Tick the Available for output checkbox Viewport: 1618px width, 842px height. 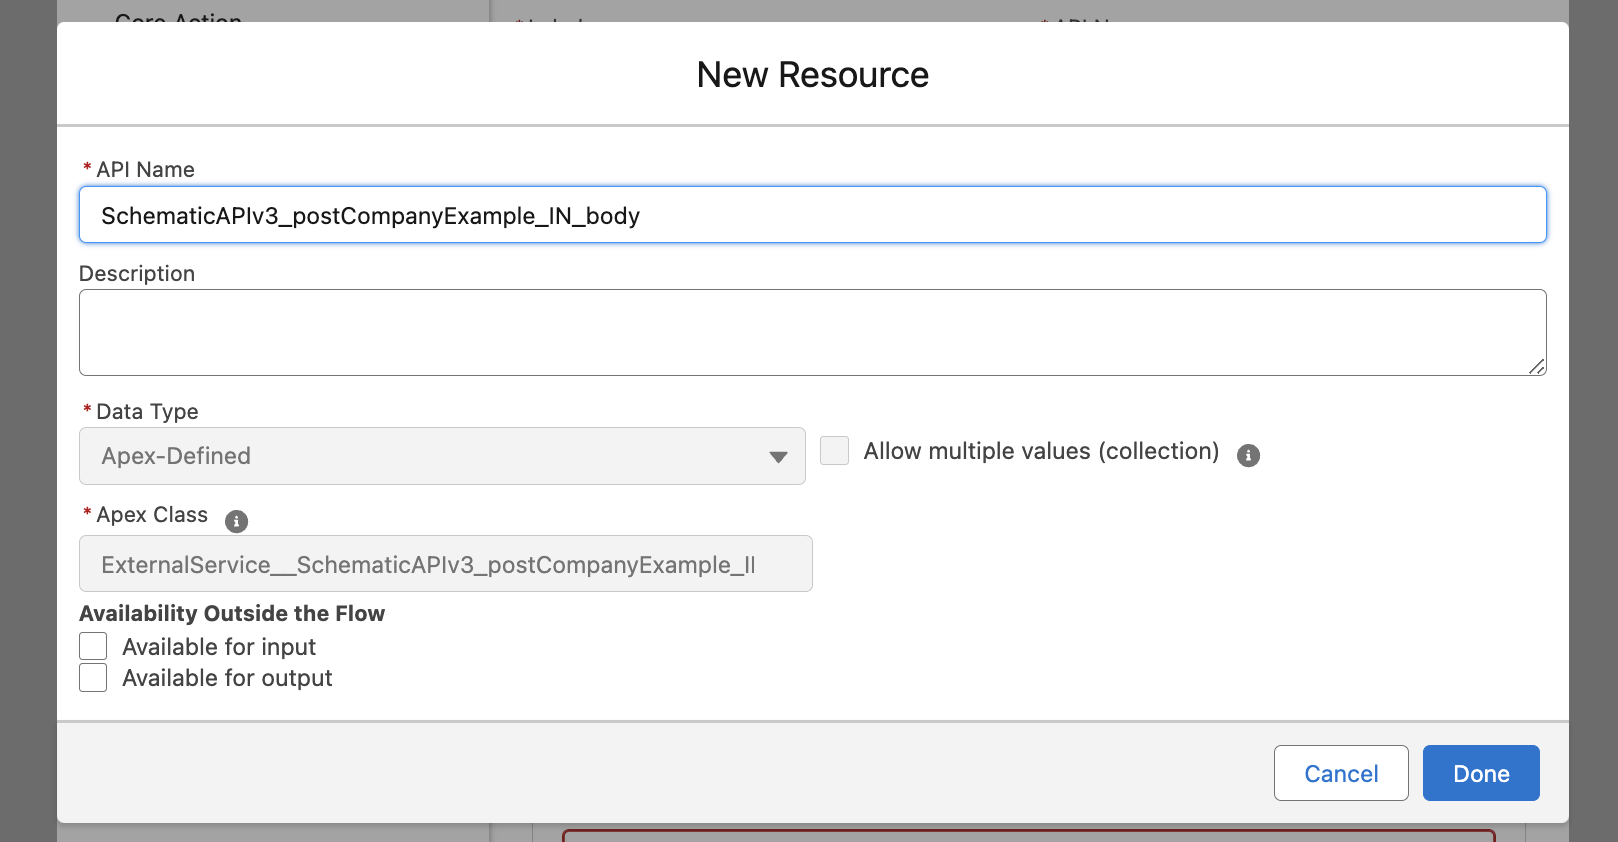93,678
